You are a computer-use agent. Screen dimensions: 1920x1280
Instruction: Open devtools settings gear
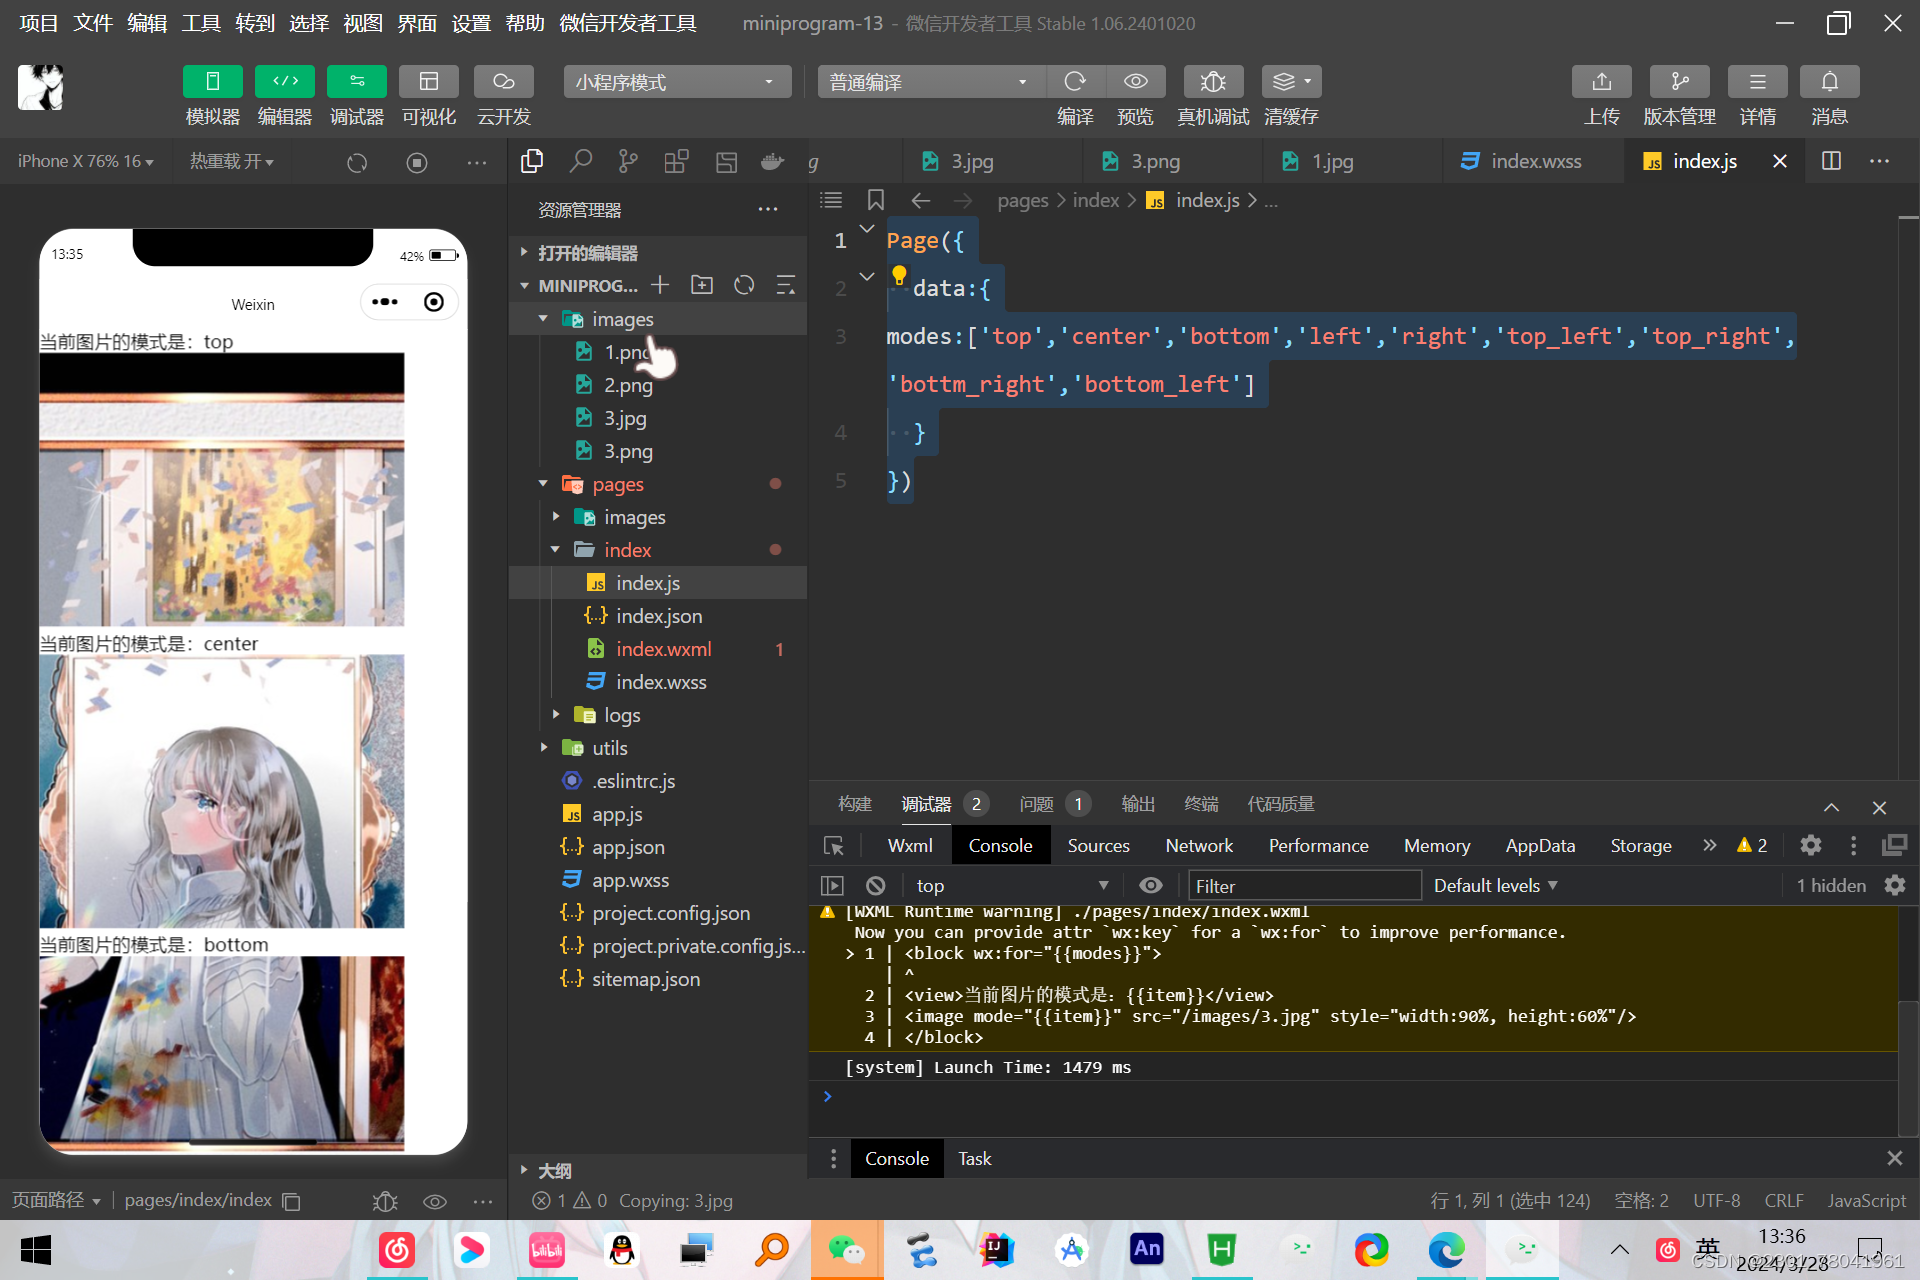coord(1811,846)
